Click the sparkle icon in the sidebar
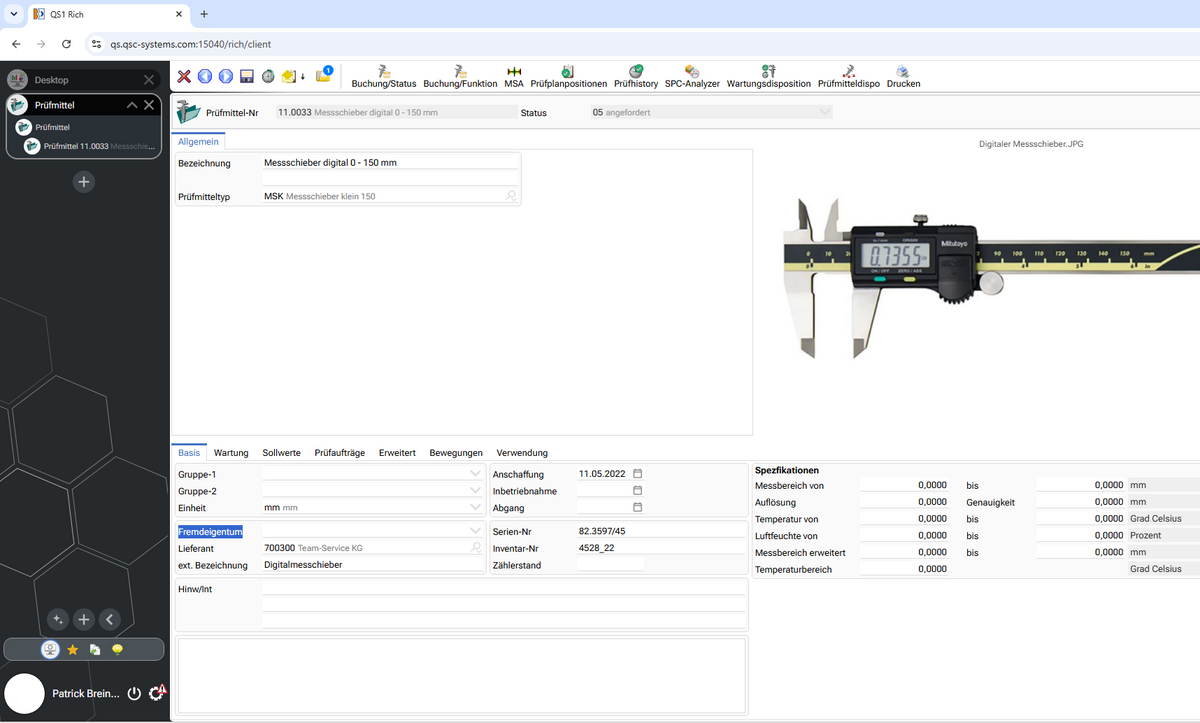The width and height of the screenshot is (1200, 723). pyautogui.click(x=58, y=619)
